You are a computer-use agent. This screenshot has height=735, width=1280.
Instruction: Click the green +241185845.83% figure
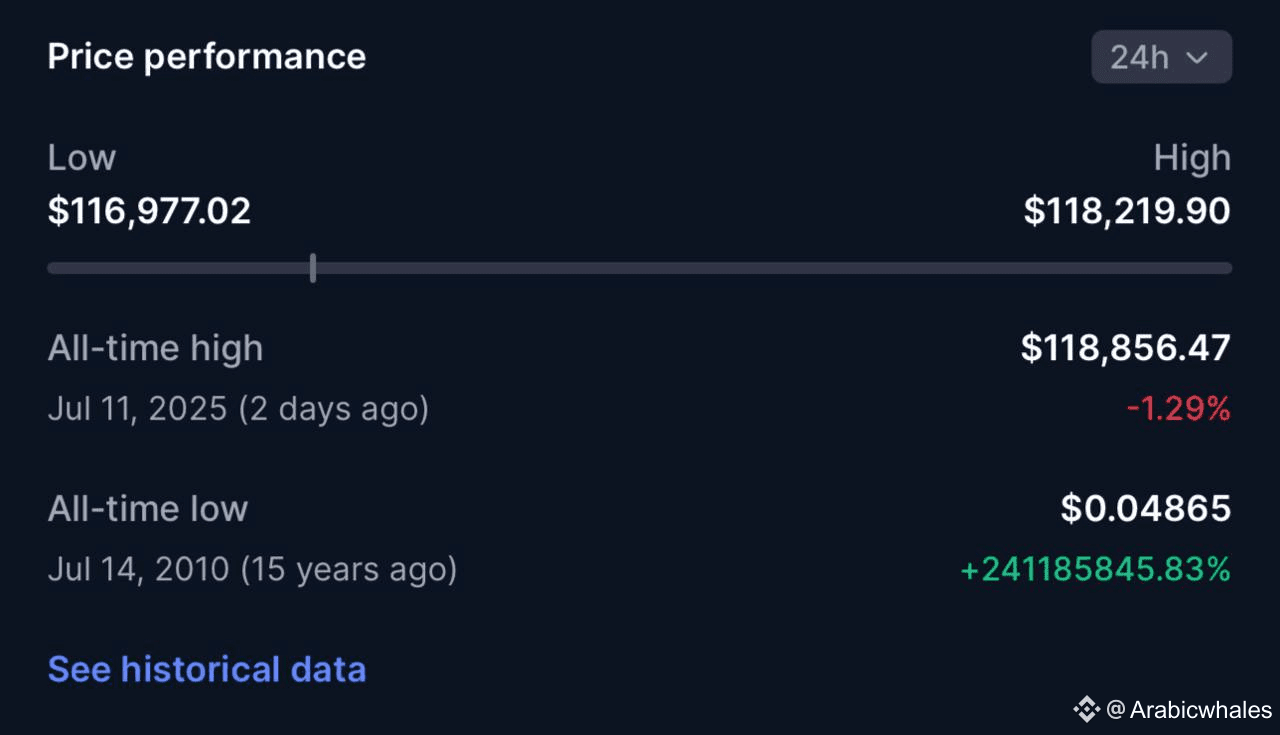coord(1095,569)
